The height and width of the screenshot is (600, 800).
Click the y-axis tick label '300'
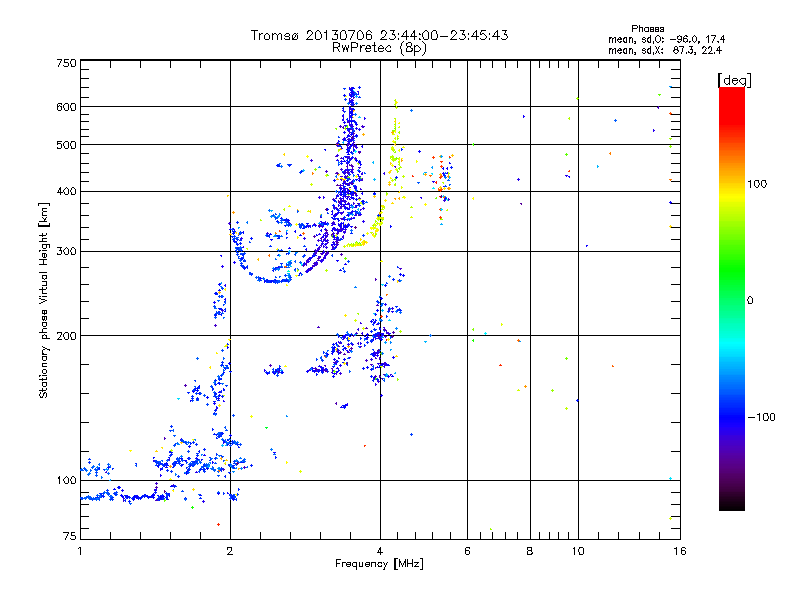pyautogui.click(x=66, y=252)
